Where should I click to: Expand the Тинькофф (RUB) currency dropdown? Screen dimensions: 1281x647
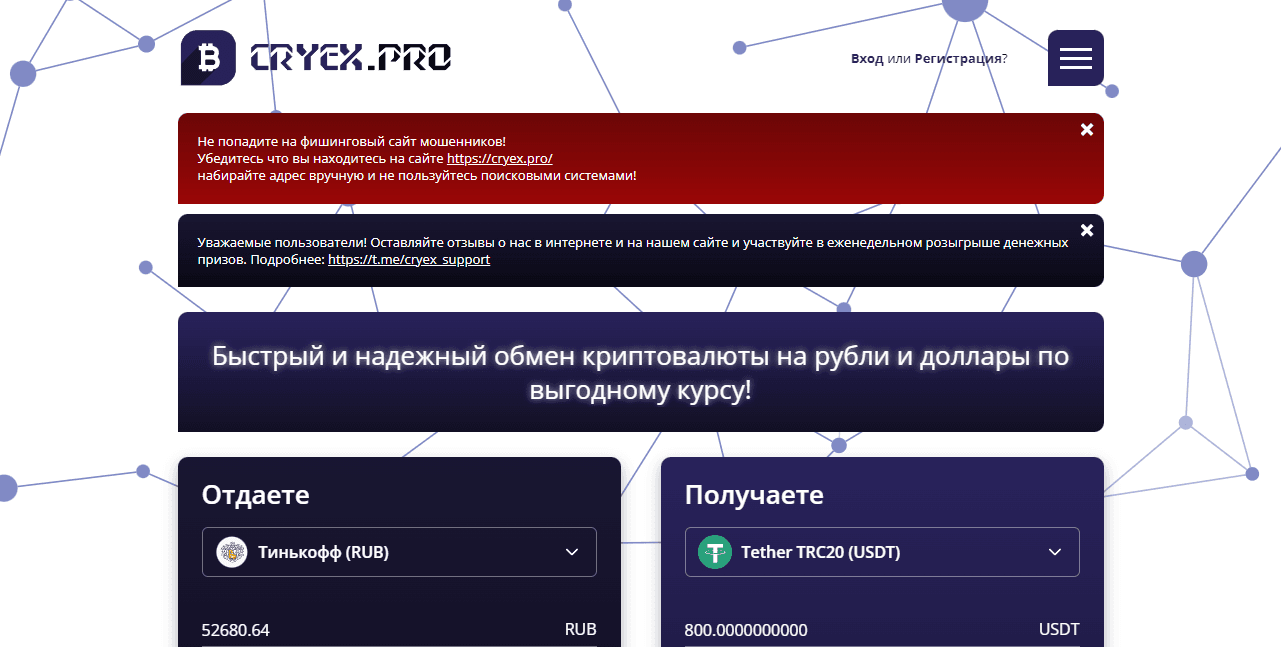[399, 551]
